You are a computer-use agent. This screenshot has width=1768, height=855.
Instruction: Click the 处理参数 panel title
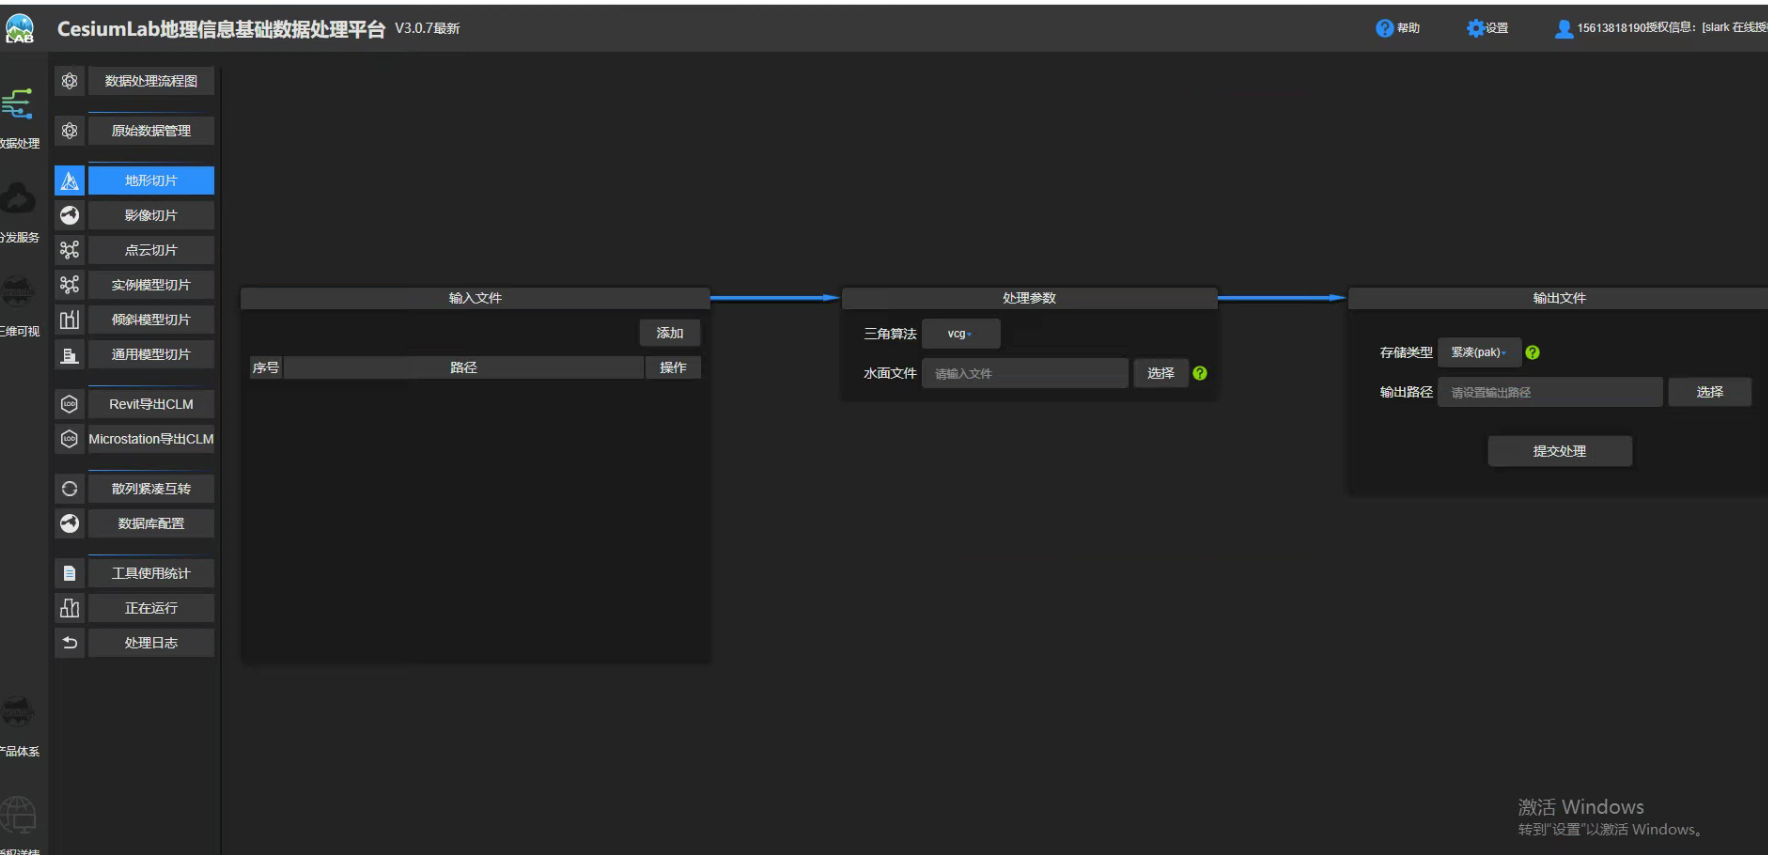(x=1029, y=298)
